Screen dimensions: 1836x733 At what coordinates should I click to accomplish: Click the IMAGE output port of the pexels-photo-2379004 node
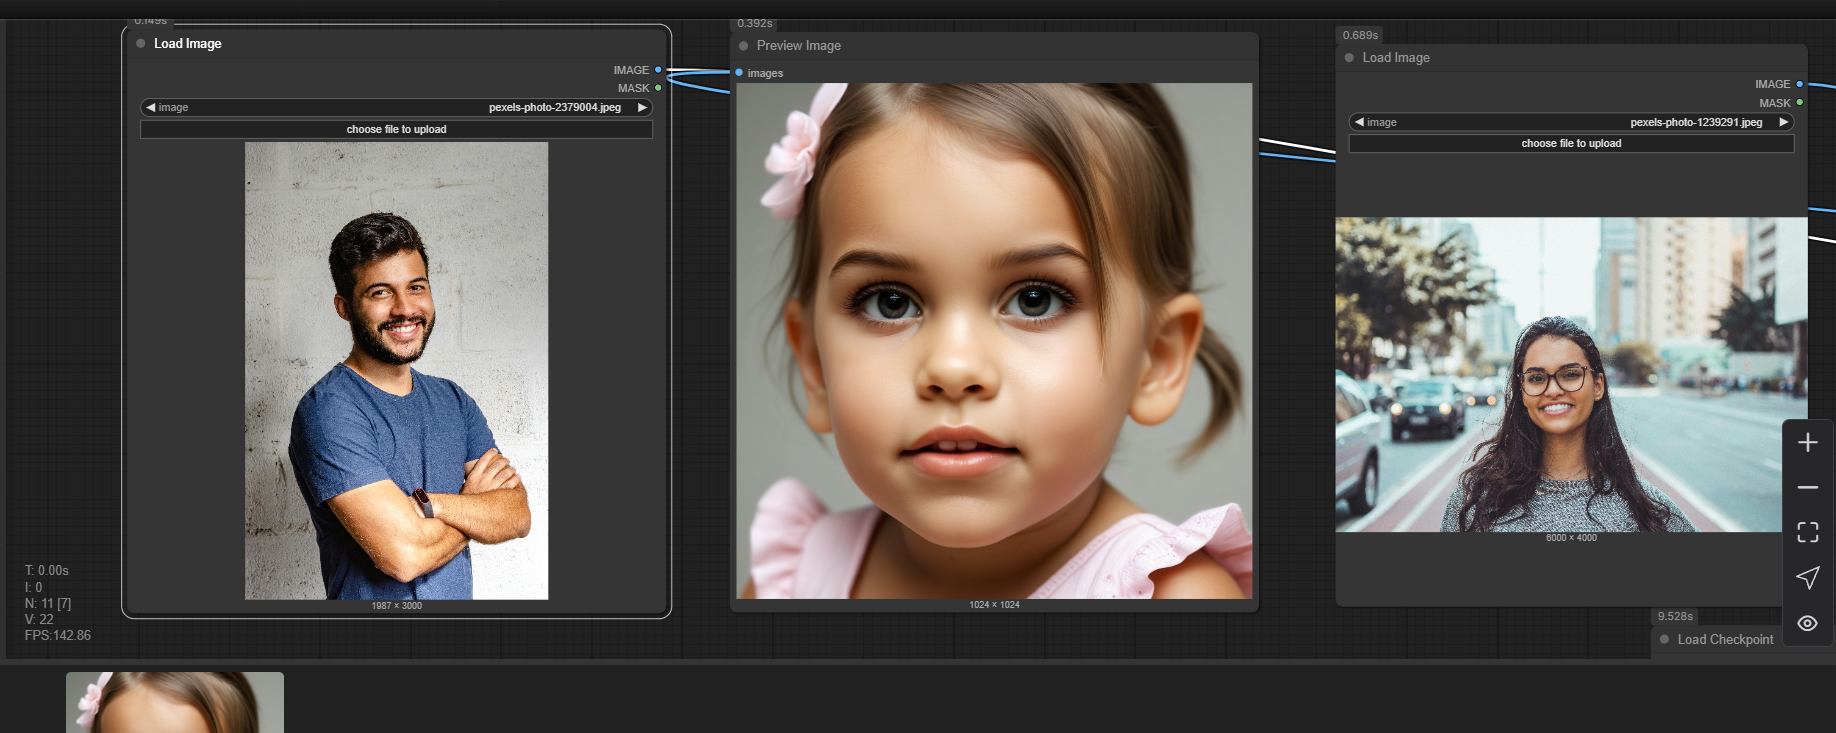point(658,70)
